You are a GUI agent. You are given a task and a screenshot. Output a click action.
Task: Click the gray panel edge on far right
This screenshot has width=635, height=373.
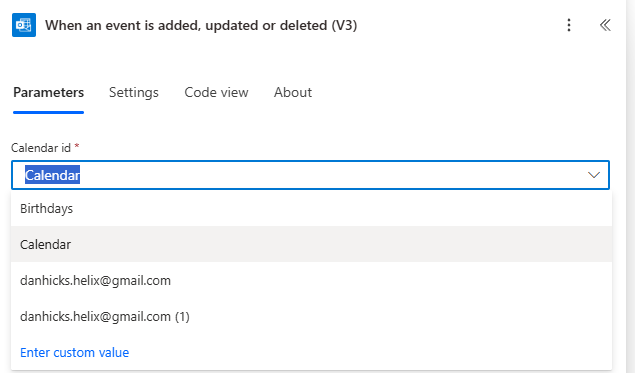pyautogui.click(x=630, y=186)
